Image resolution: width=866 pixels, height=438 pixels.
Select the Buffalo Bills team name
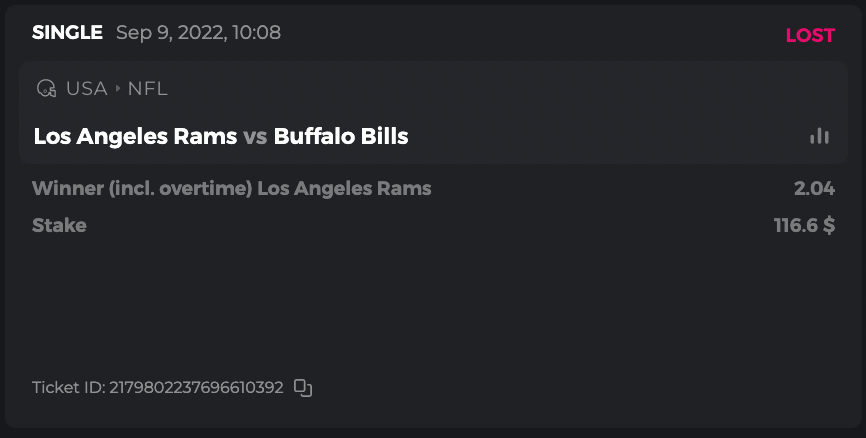[341, 136]
